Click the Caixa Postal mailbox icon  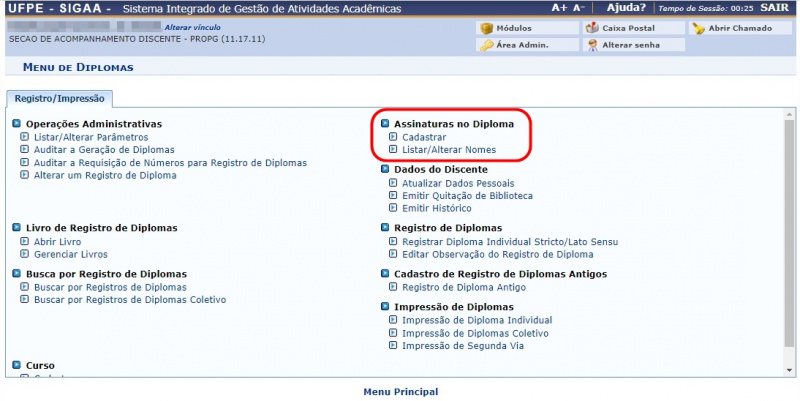[592, 28]
